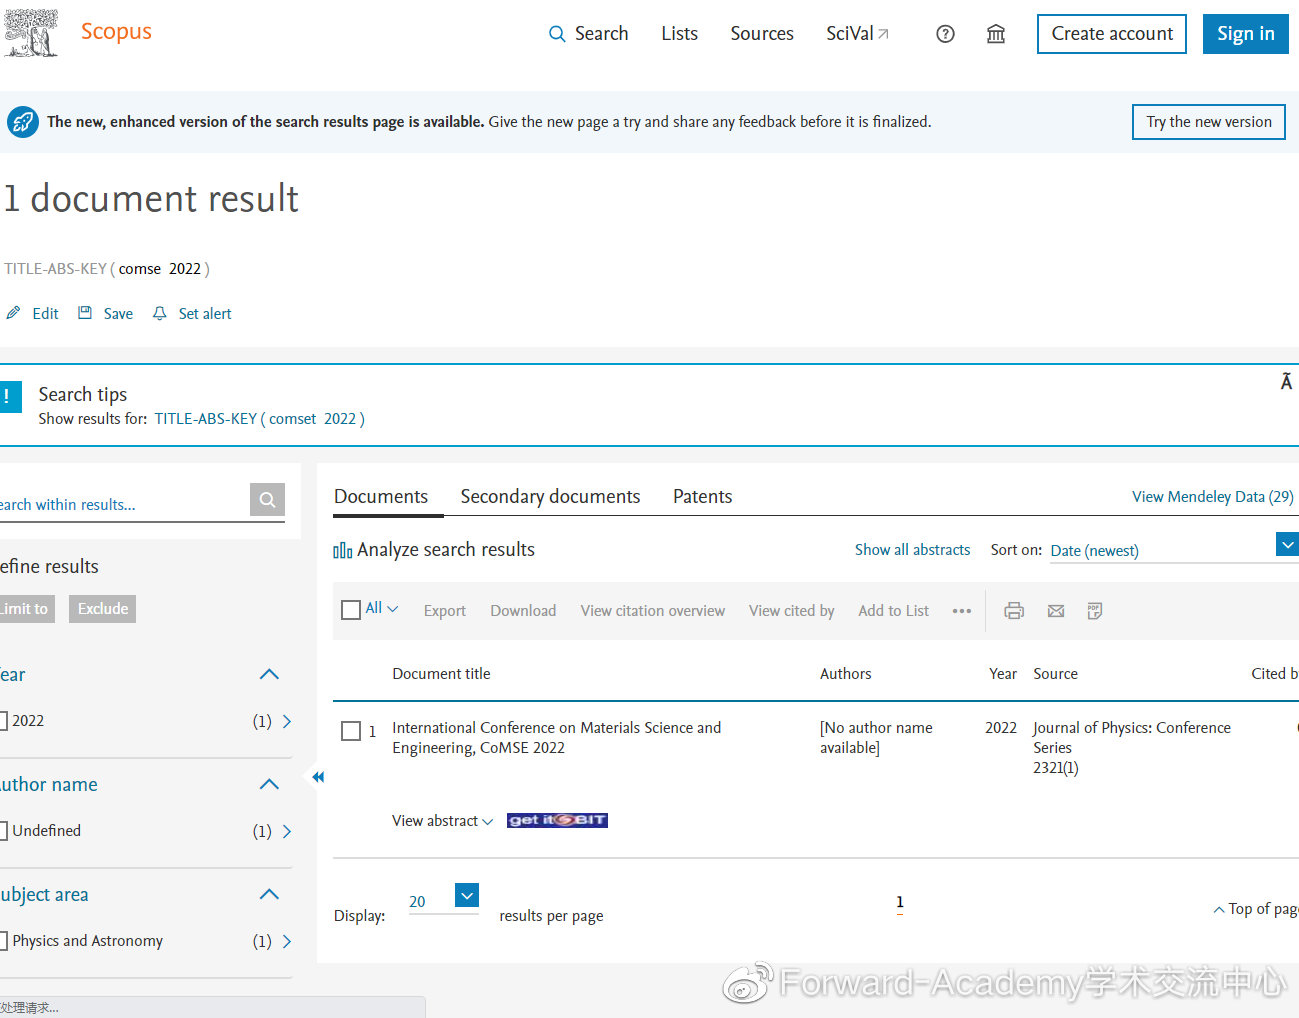Click the get it BIT full-text button

pyautogui.click(x=557, y=820)
